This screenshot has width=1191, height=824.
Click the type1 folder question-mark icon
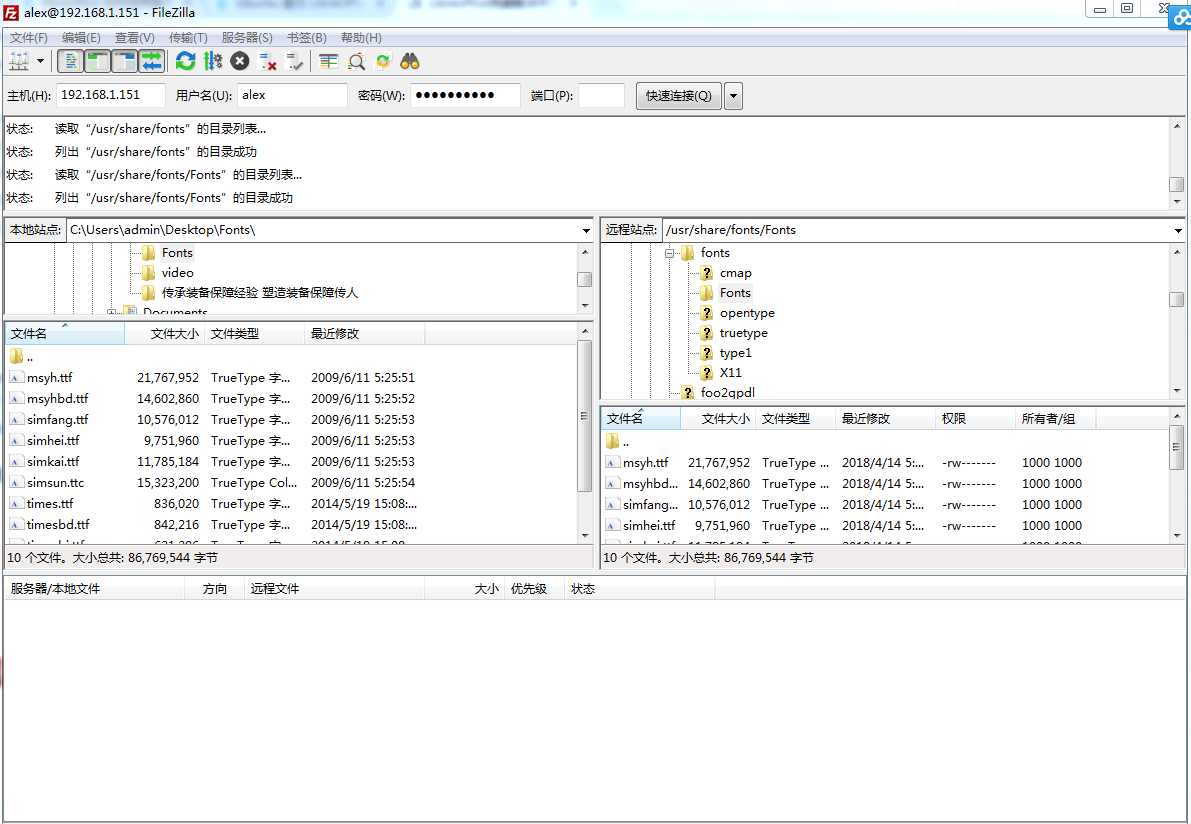pos(706,352)
